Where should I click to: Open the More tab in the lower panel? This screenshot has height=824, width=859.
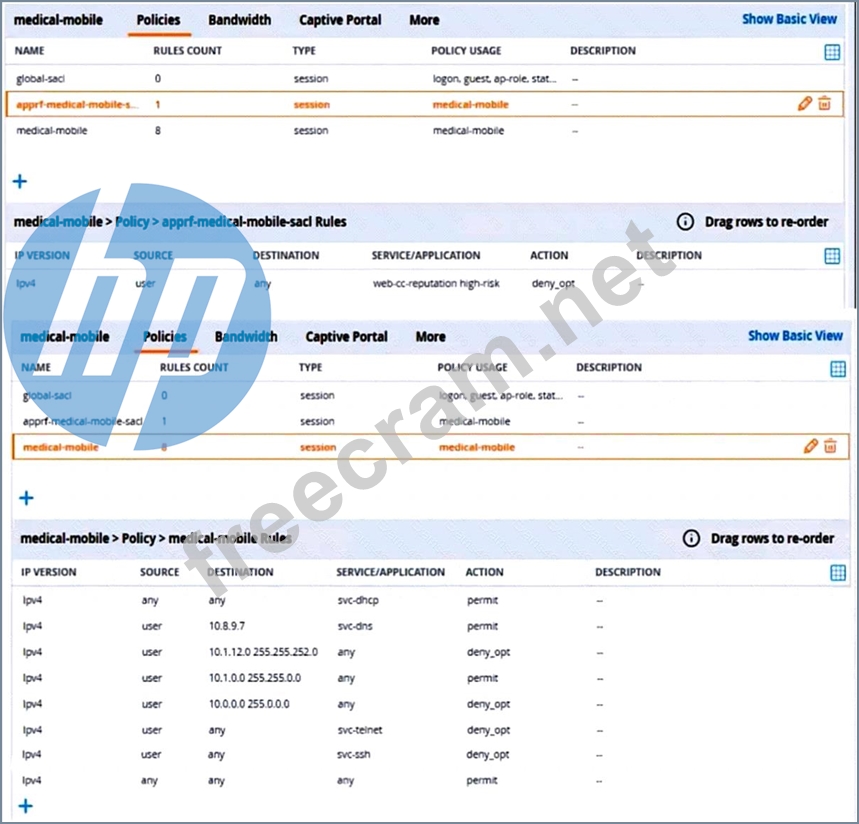431,336
